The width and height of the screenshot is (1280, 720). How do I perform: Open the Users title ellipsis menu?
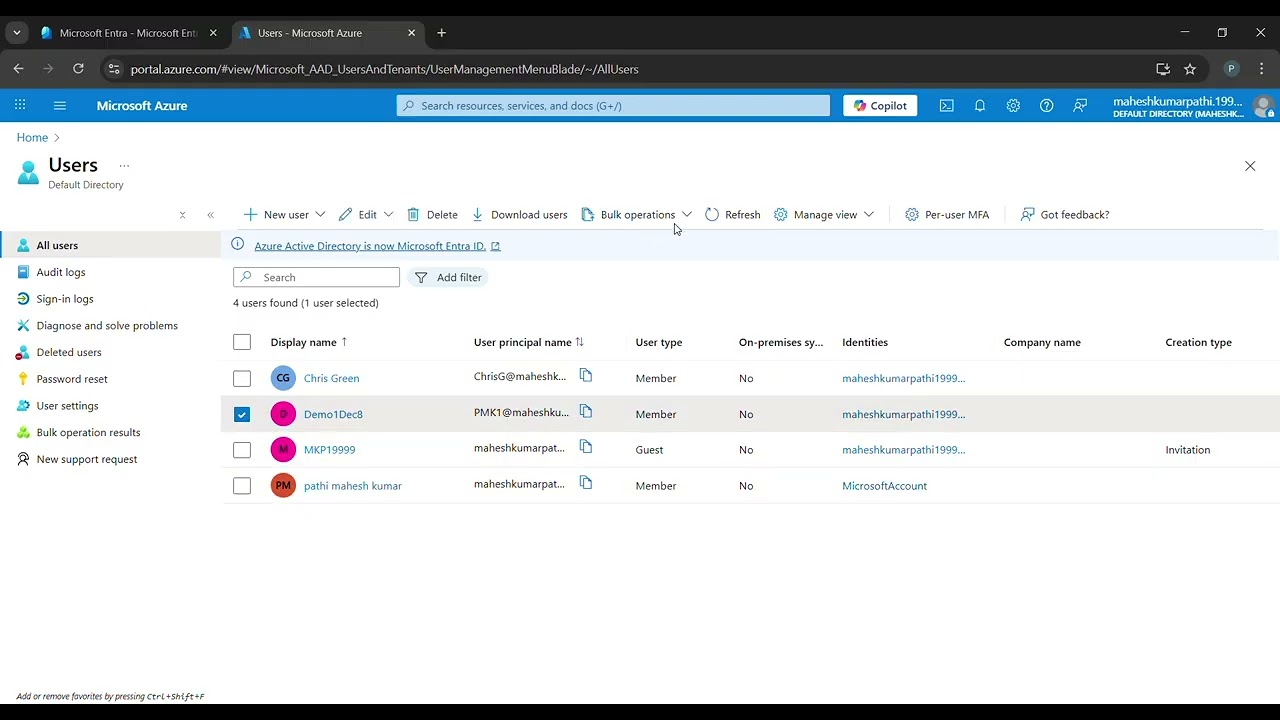pyautogui.click(x=124, y=165)
